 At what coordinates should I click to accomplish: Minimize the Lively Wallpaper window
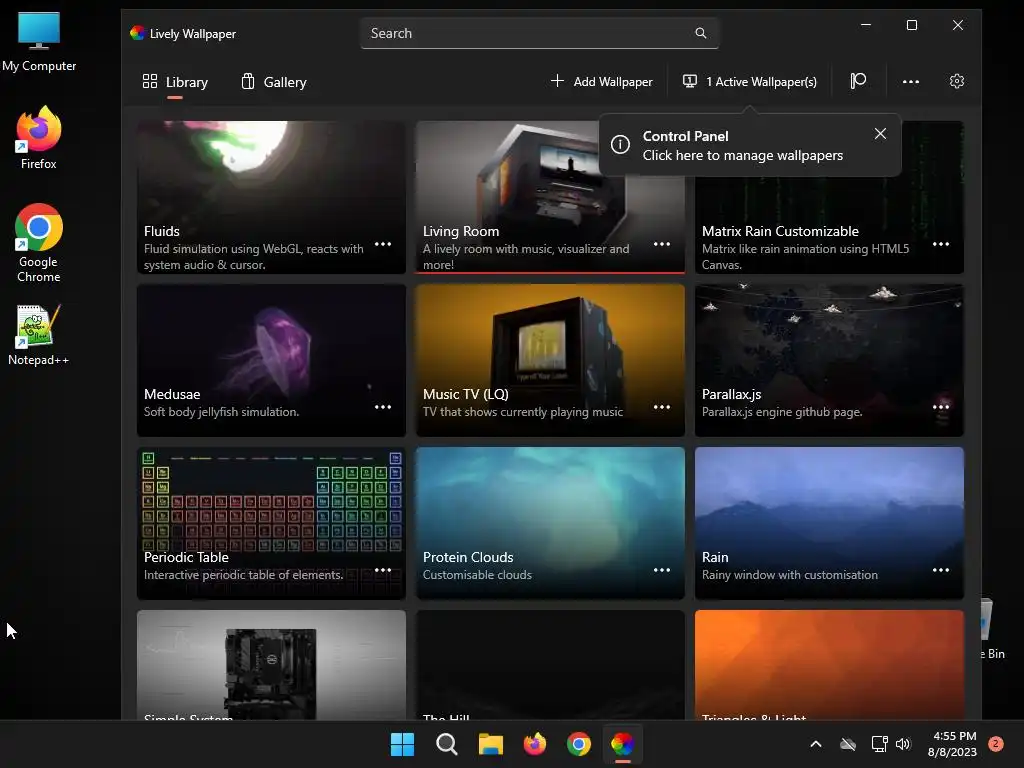pos(866,25)
